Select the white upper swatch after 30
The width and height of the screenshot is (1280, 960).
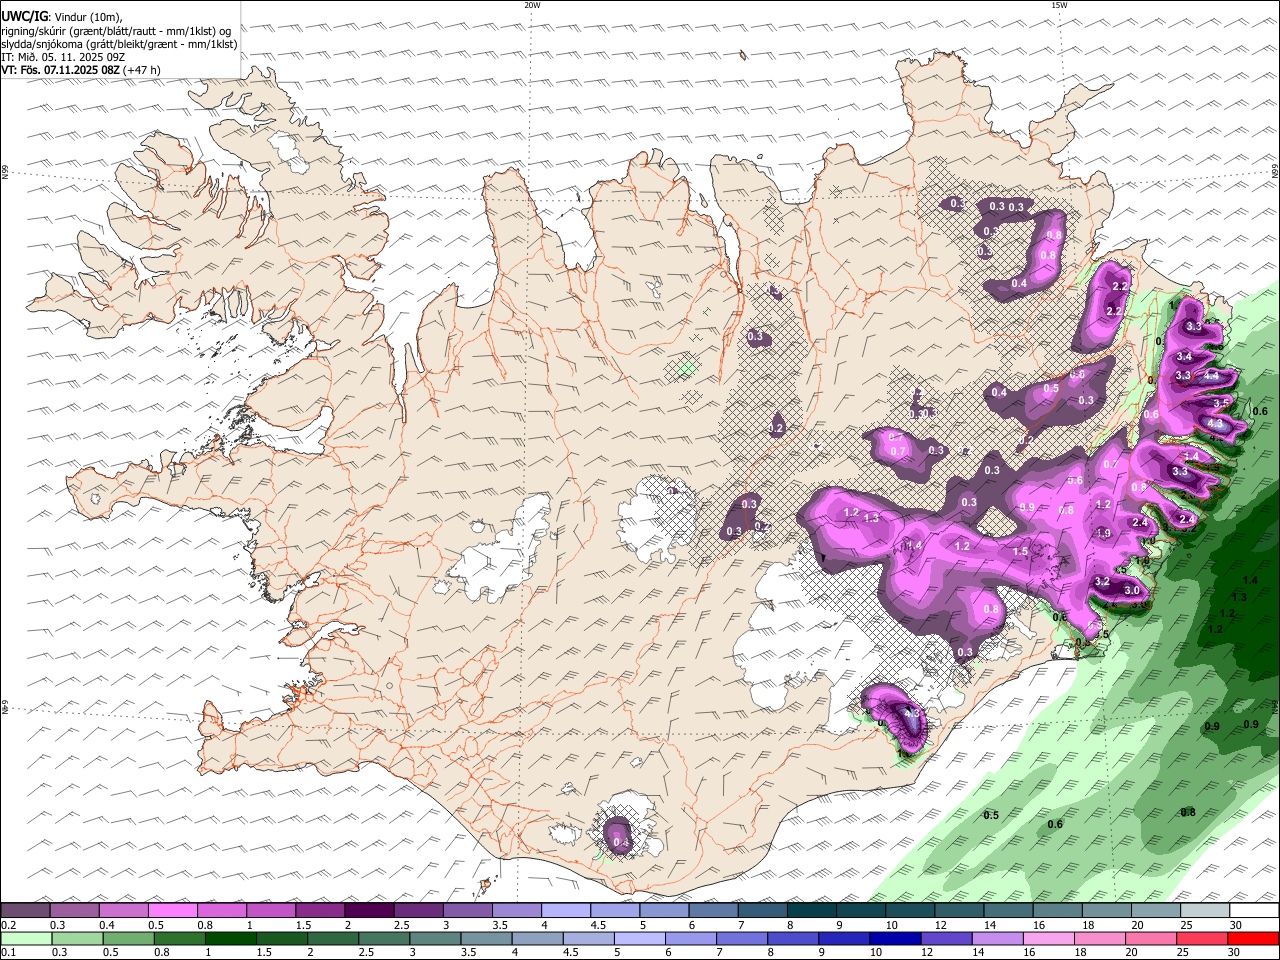click(x=1255, y=911)
